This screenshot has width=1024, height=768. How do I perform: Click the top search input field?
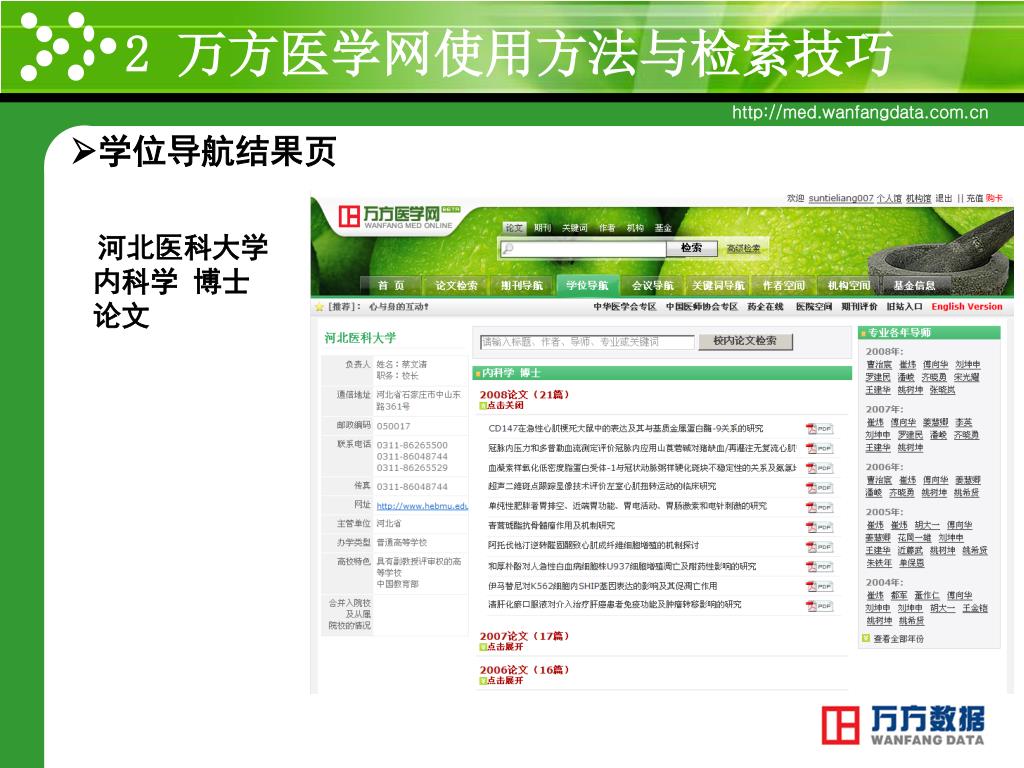coord(583,249)
